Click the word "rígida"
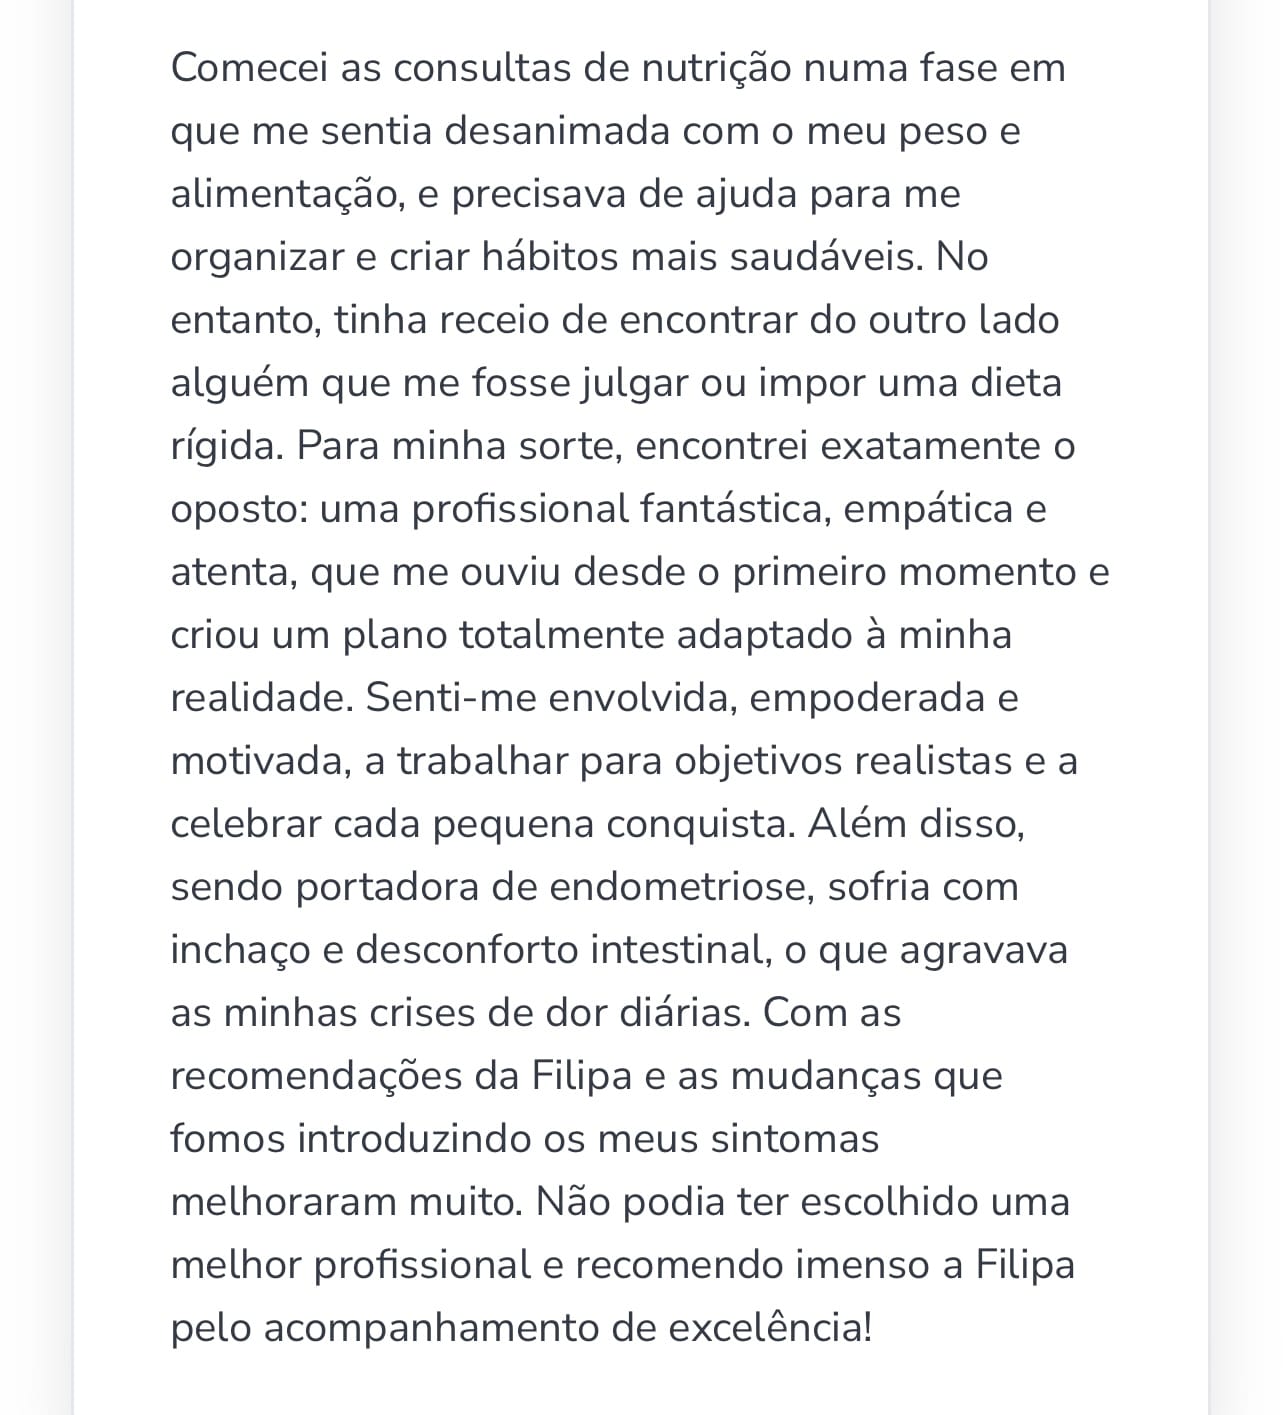1283x1415 pixels. coord(226,446)
